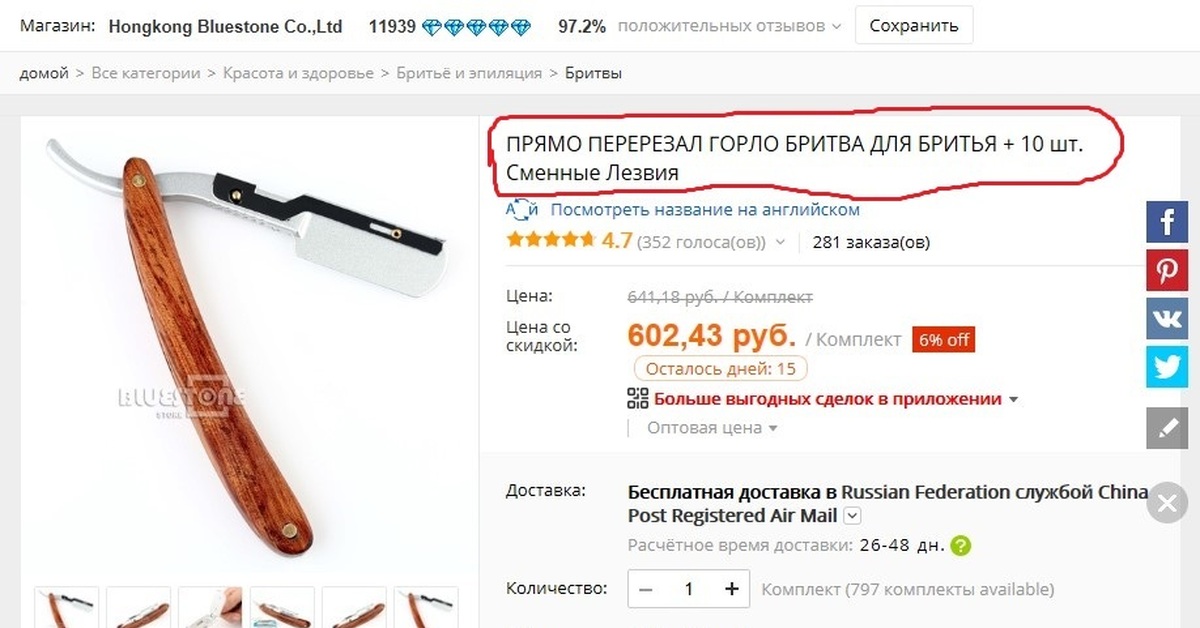Viewport: 1200px width, 628px height.
Task: Expand the Оптовая цена dropdown
Action: [771, 428]
